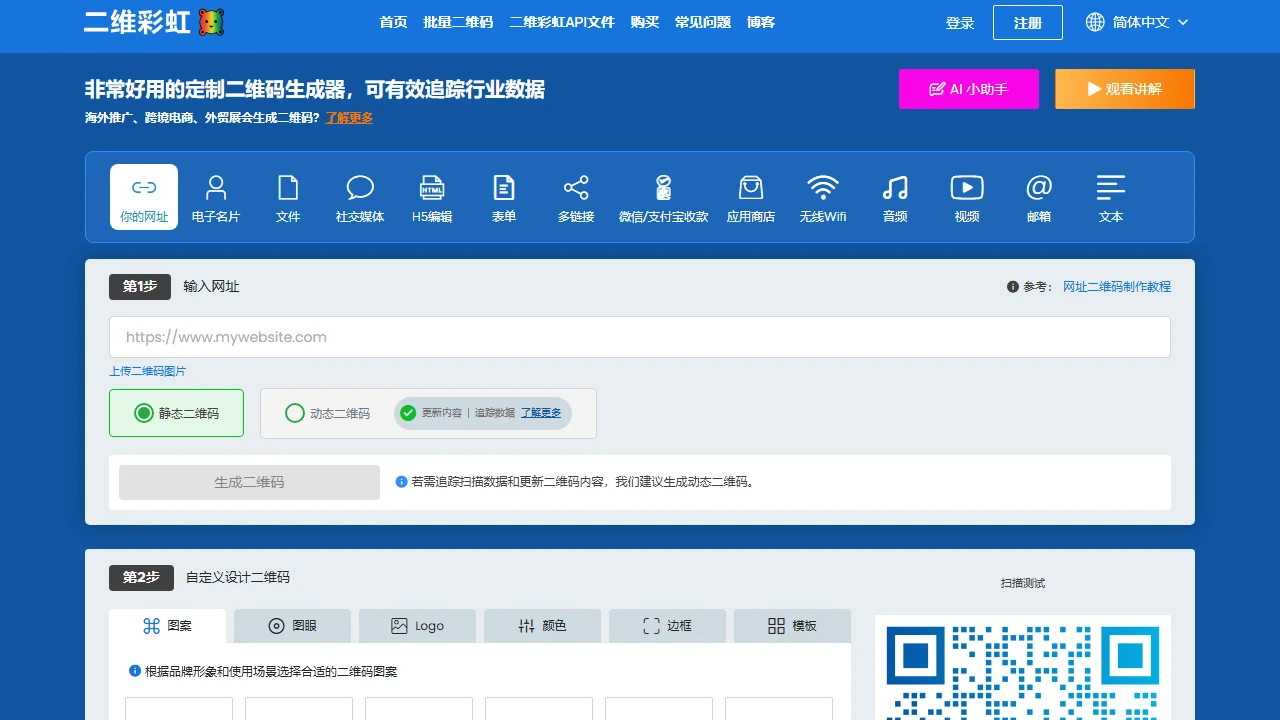Select the 电子名片 vCard icon
1280x720 pixels.
click(x=216, y=198)
